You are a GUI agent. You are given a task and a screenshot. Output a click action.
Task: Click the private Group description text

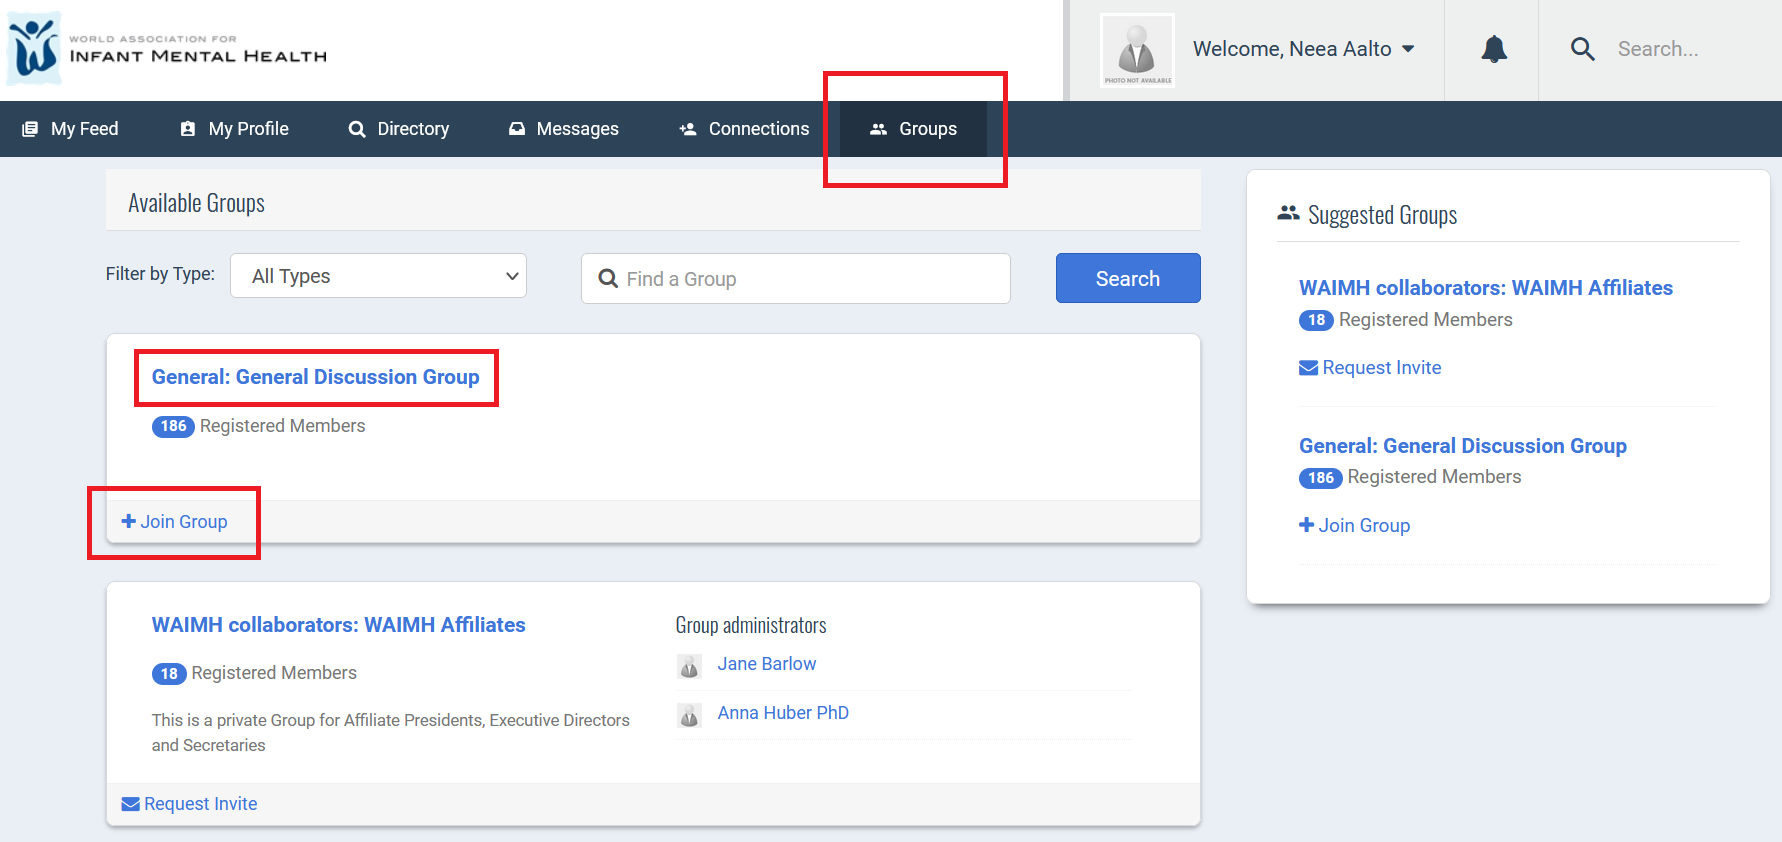[391, 733]
